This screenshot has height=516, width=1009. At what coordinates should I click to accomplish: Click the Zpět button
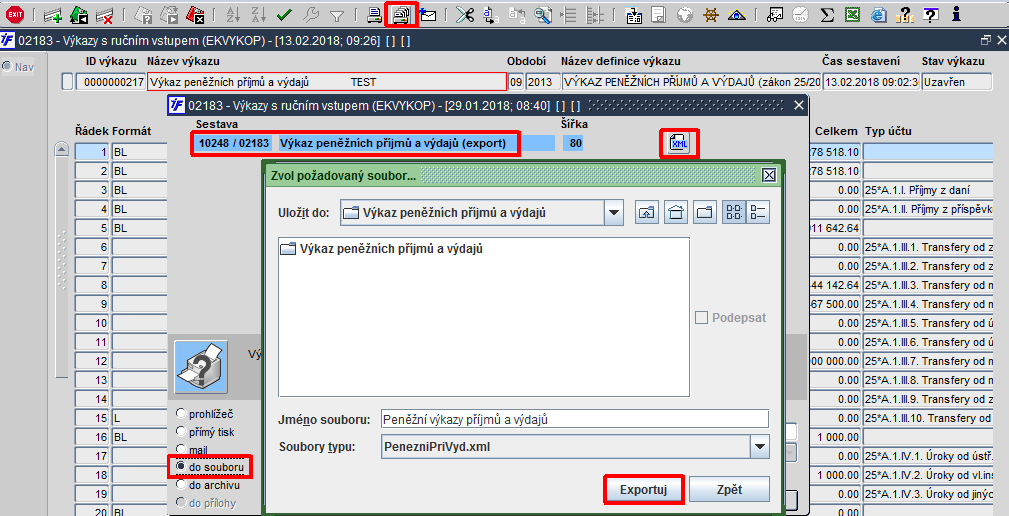[x=729, y=490]
